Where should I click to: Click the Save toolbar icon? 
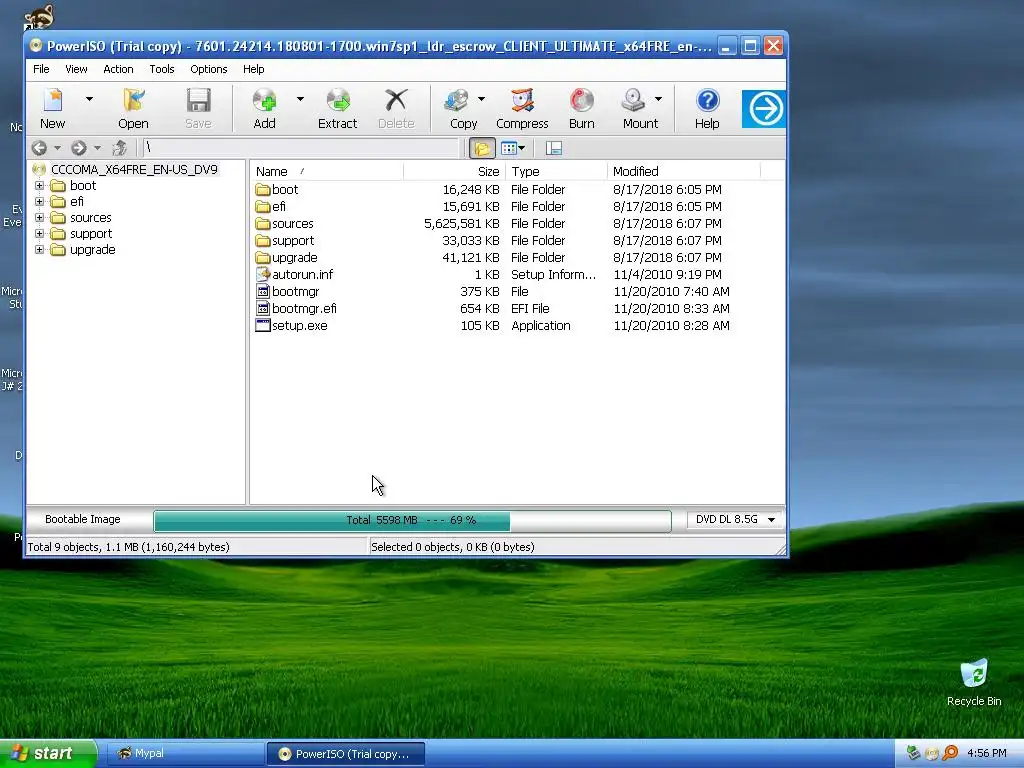(198, 108)
